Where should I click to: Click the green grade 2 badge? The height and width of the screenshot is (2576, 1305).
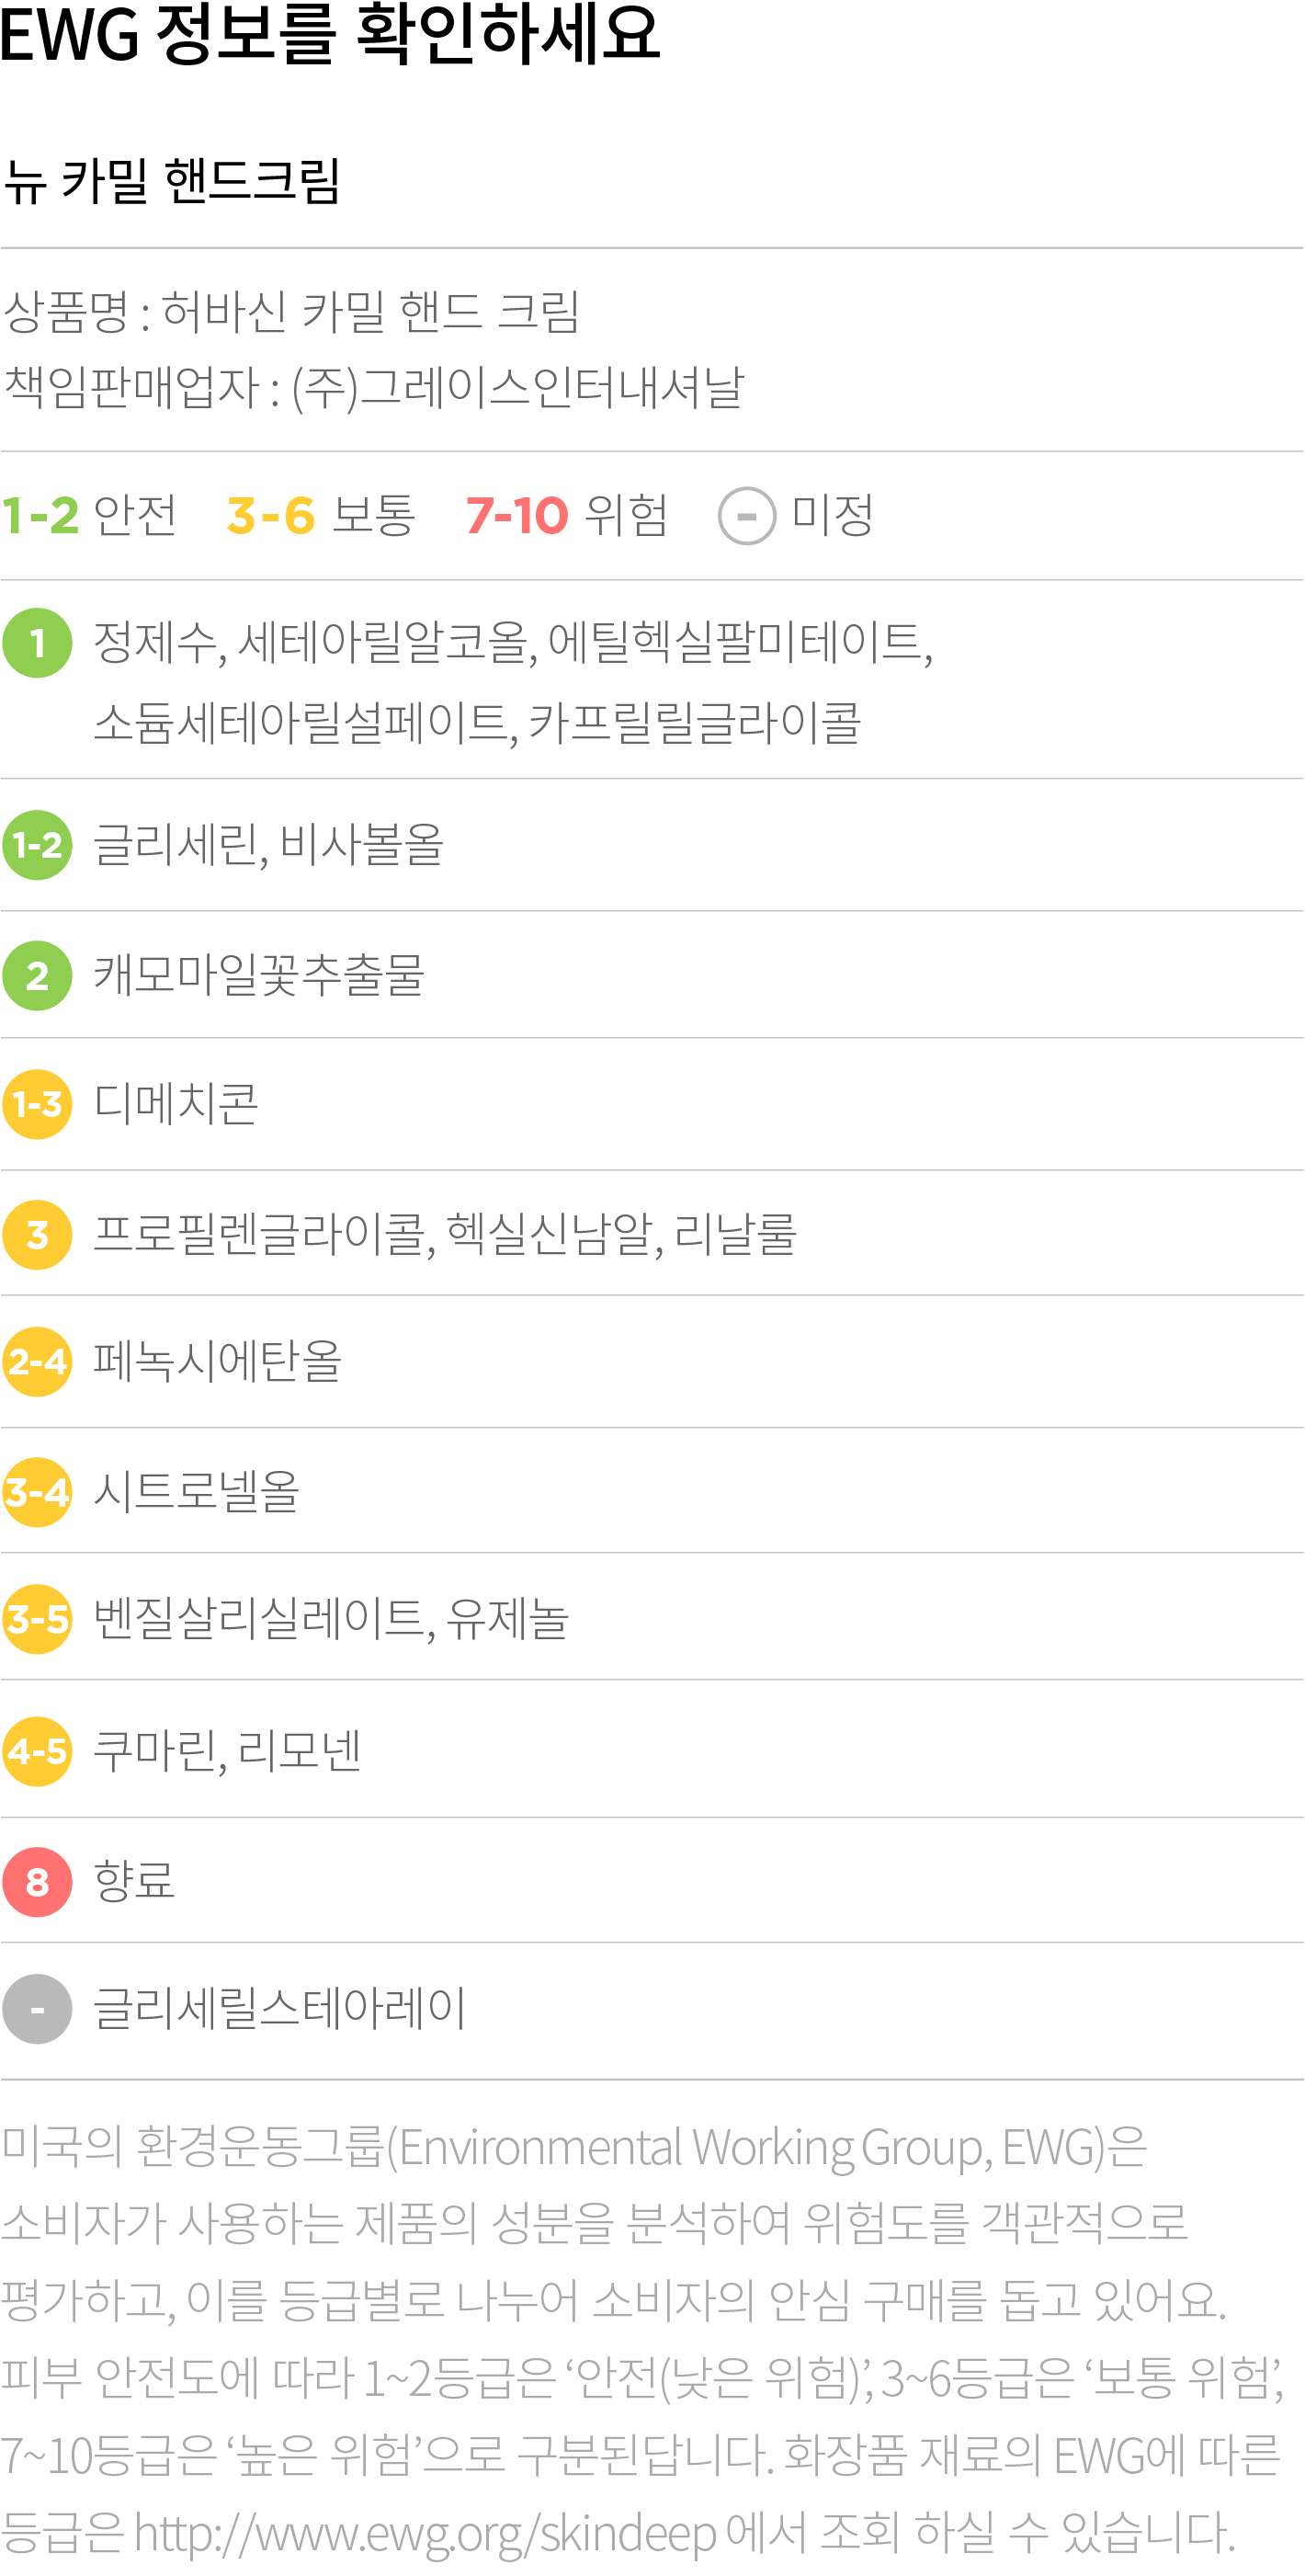37,975
